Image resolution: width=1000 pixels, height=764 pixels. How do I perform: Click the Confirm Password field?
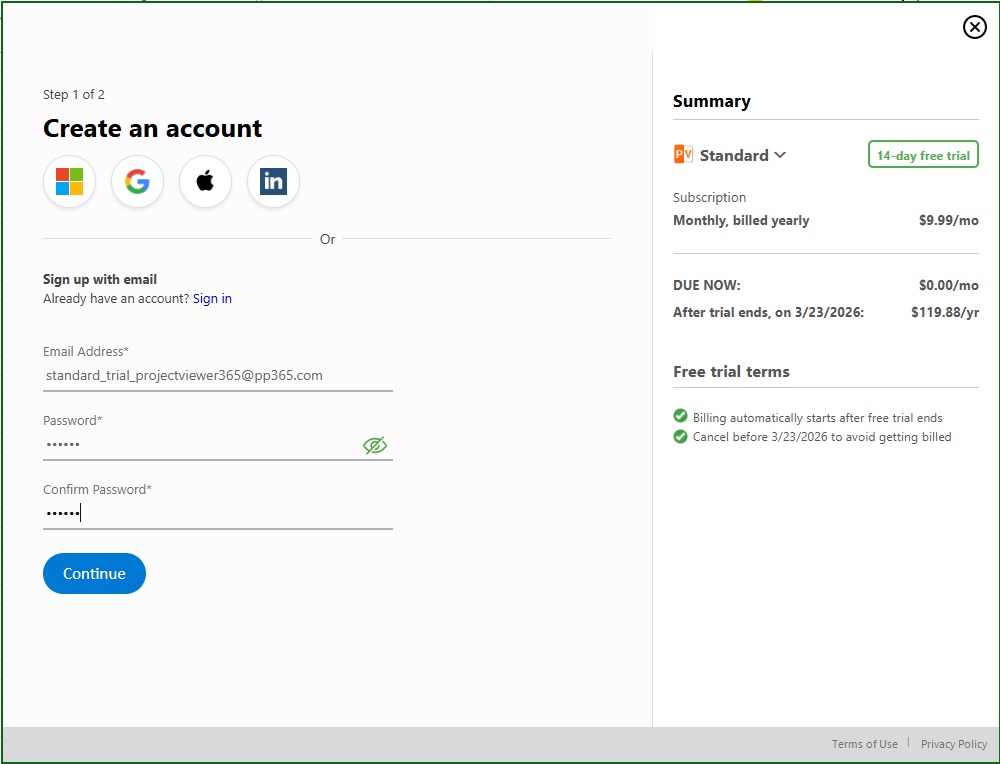pos(217,513)
